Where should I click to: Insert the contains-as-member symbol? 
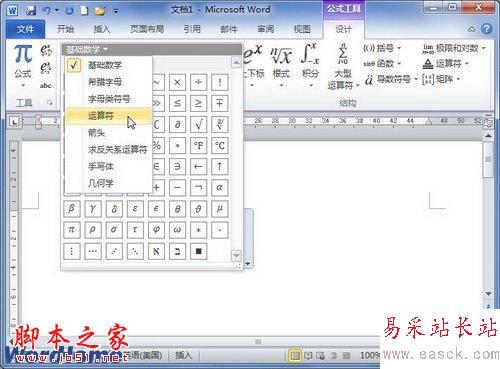177,166
